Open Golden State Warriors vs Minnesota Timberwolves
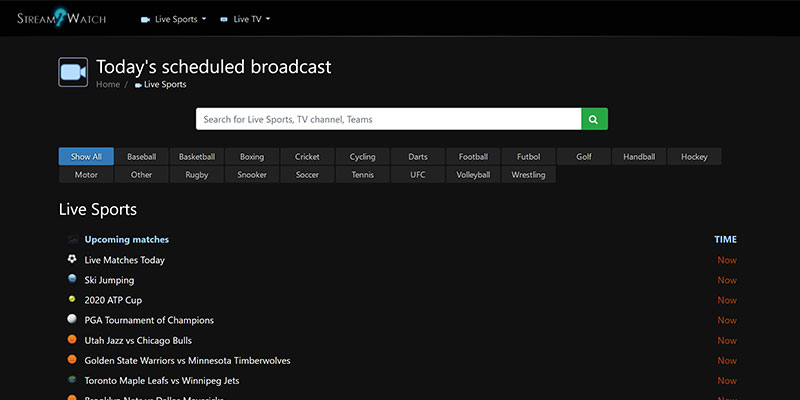The width and height of the screenshot is (800, 400). (187, 360)
